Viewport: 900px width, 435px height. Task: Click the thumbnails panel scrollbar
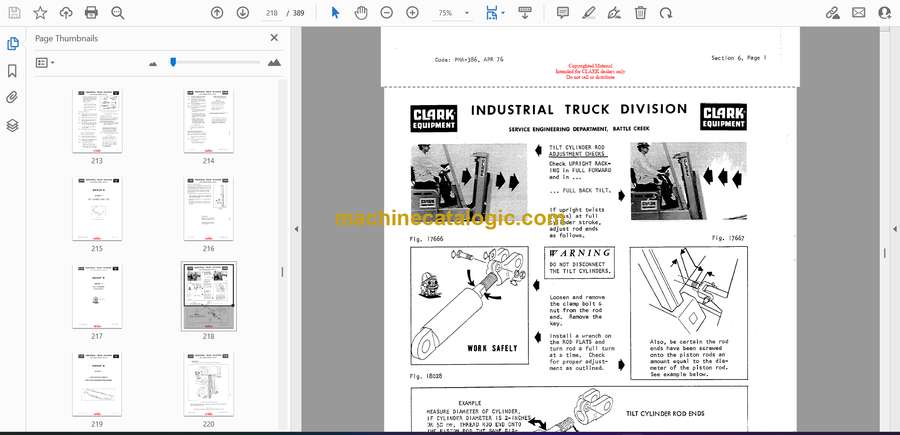[x=282, y=271]
